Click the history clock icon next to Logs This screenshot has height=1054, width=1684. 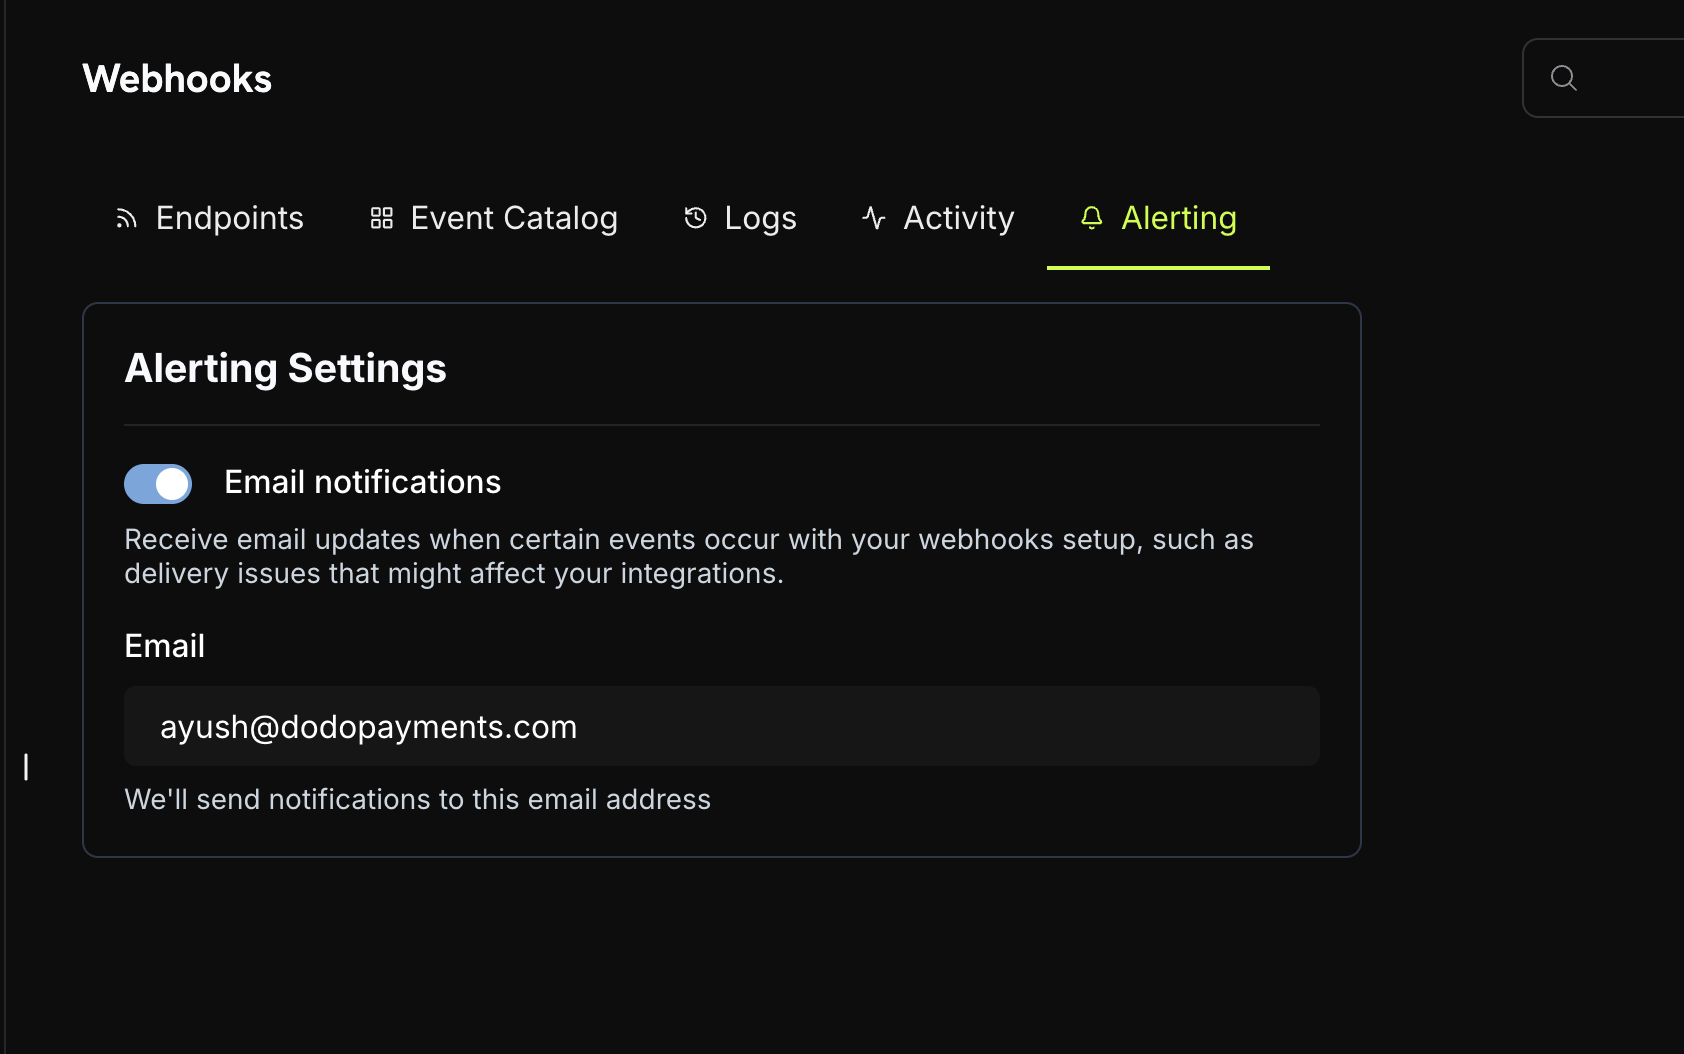coord(694,218)
